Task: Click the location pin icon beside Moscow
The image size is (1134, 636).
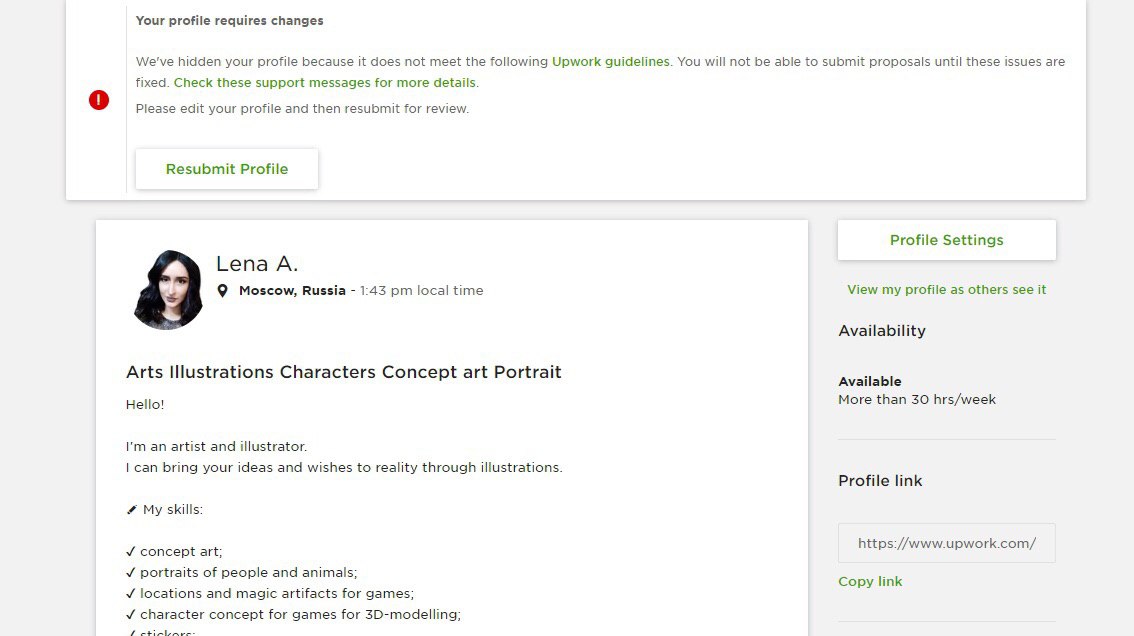Action: 223,291
